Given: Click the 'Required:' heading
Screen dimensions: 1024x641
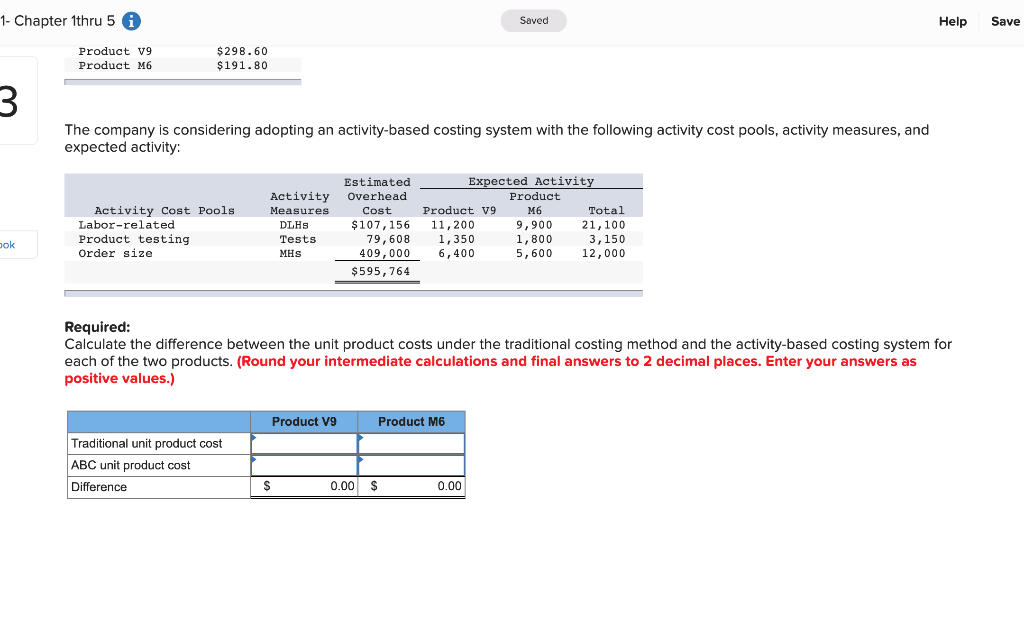Looking at the screenshot, I should click(97, 327).
